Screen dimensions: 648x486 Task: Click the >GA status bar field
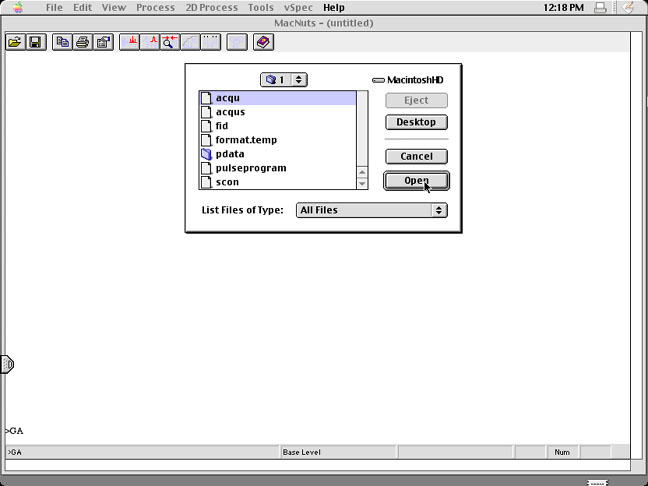143,452
